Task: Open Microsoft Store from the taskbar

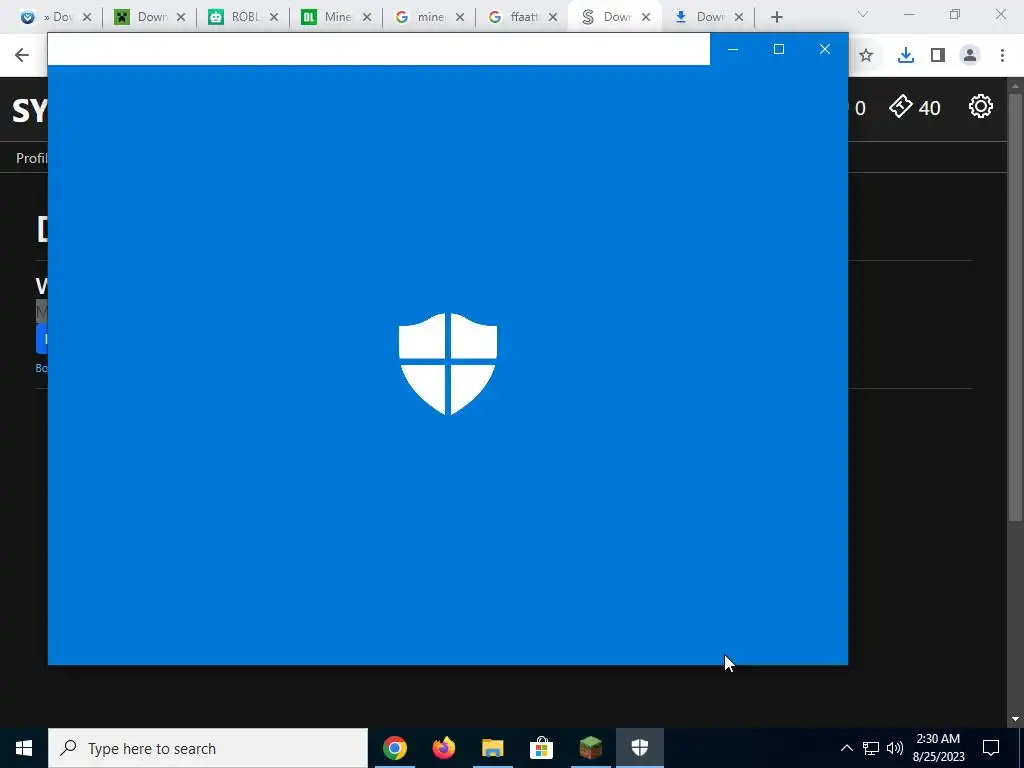Action: (541, 748)
